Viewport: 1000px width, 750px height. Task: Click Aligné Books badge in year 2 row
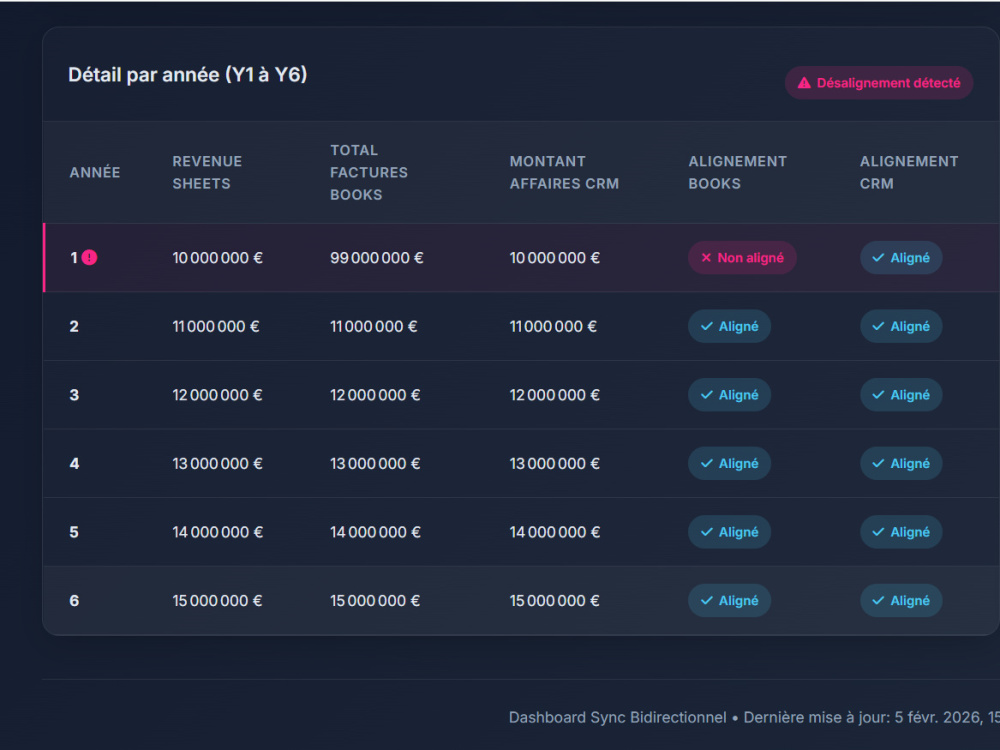(730, 327)
